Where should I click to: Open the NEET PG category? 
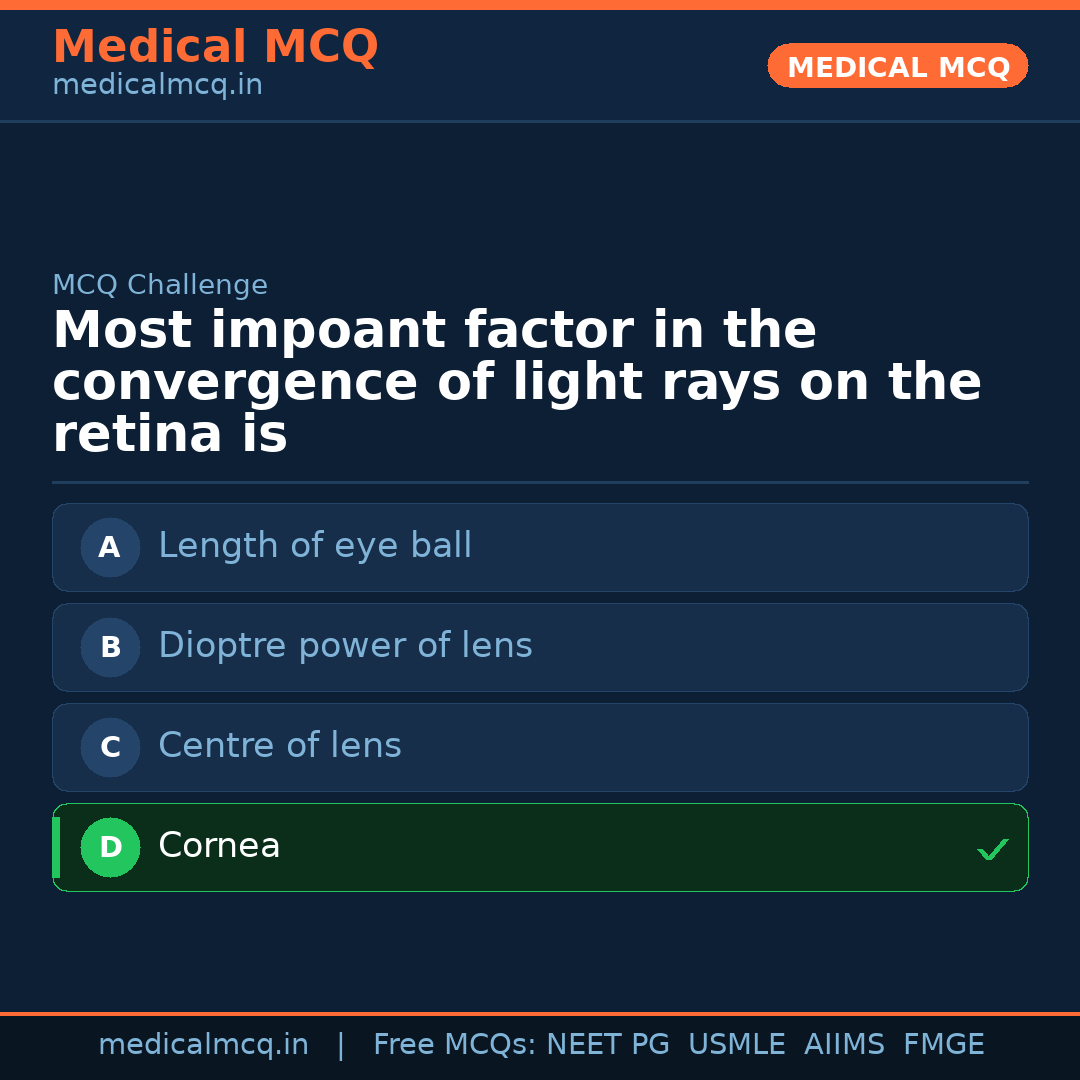click(x=607, y=1044)
